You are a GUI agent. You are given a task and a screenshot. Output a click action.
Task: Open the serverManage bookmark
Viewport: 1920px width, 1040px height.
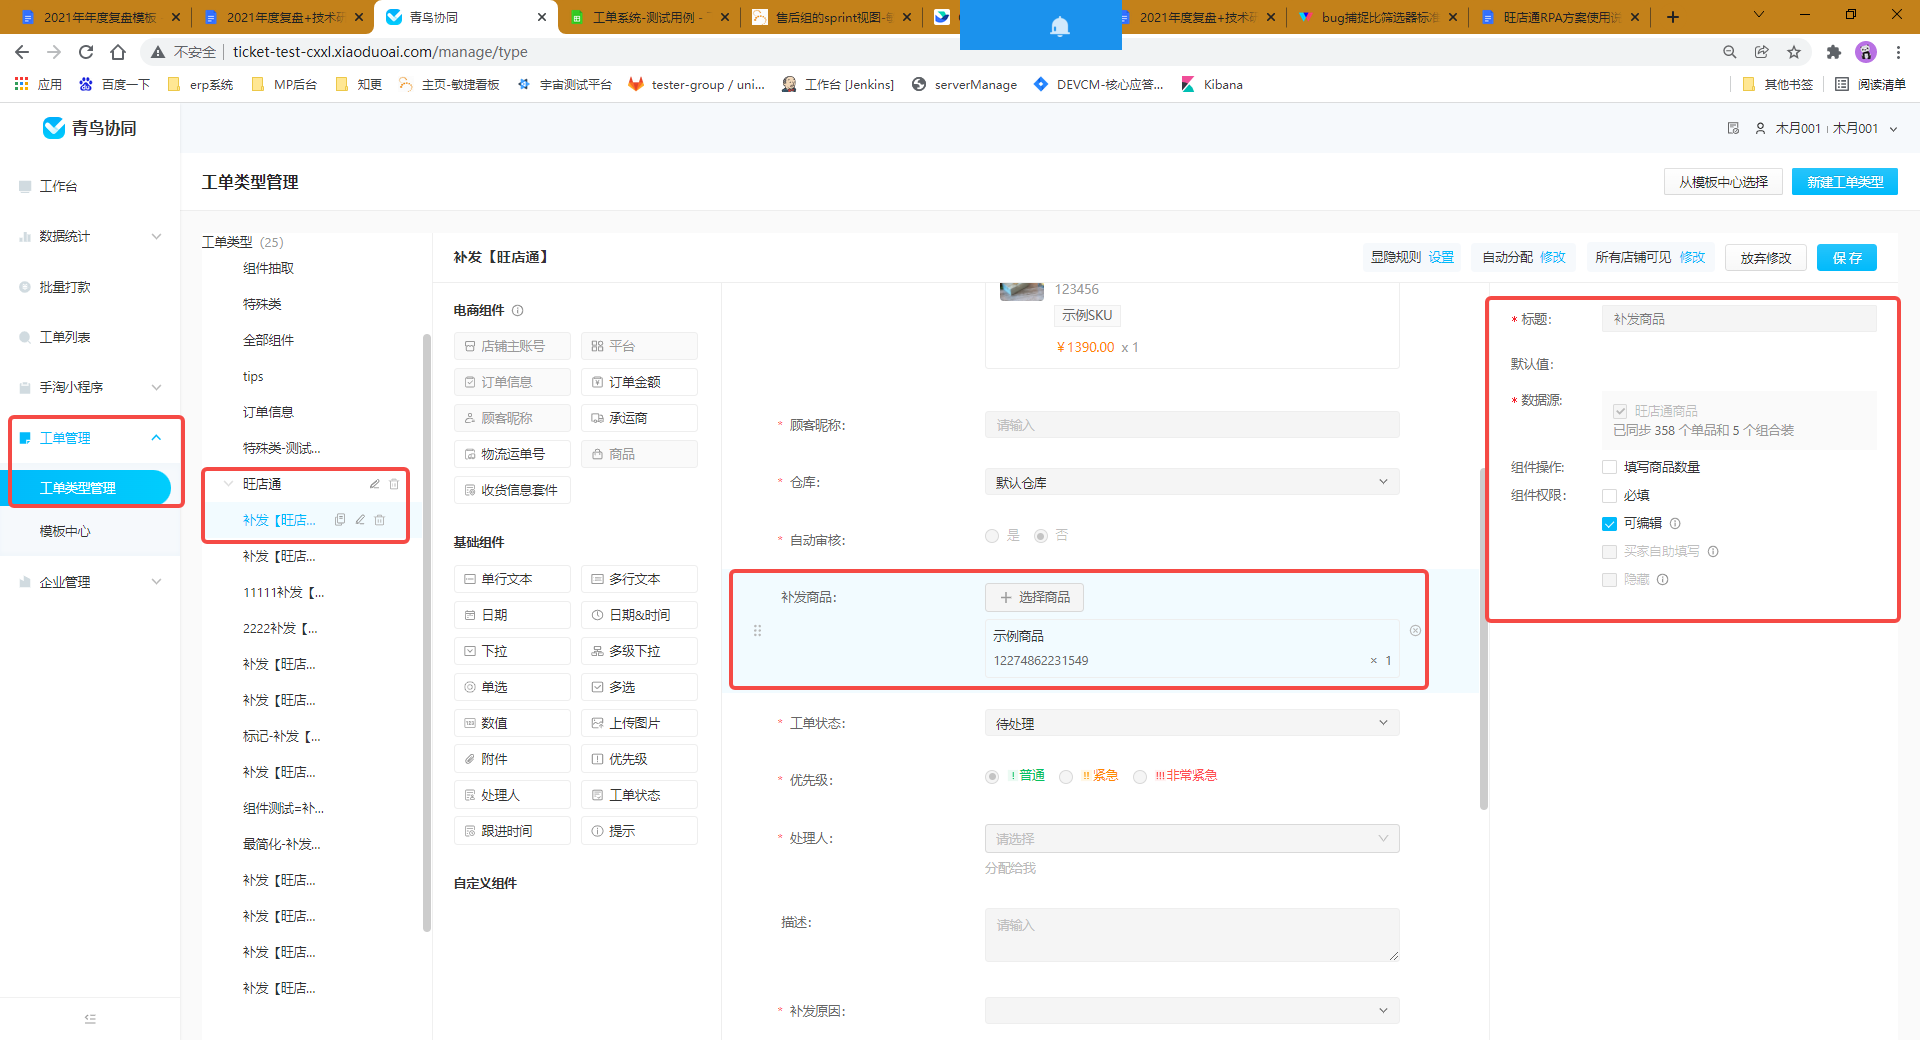pos(964,85)
